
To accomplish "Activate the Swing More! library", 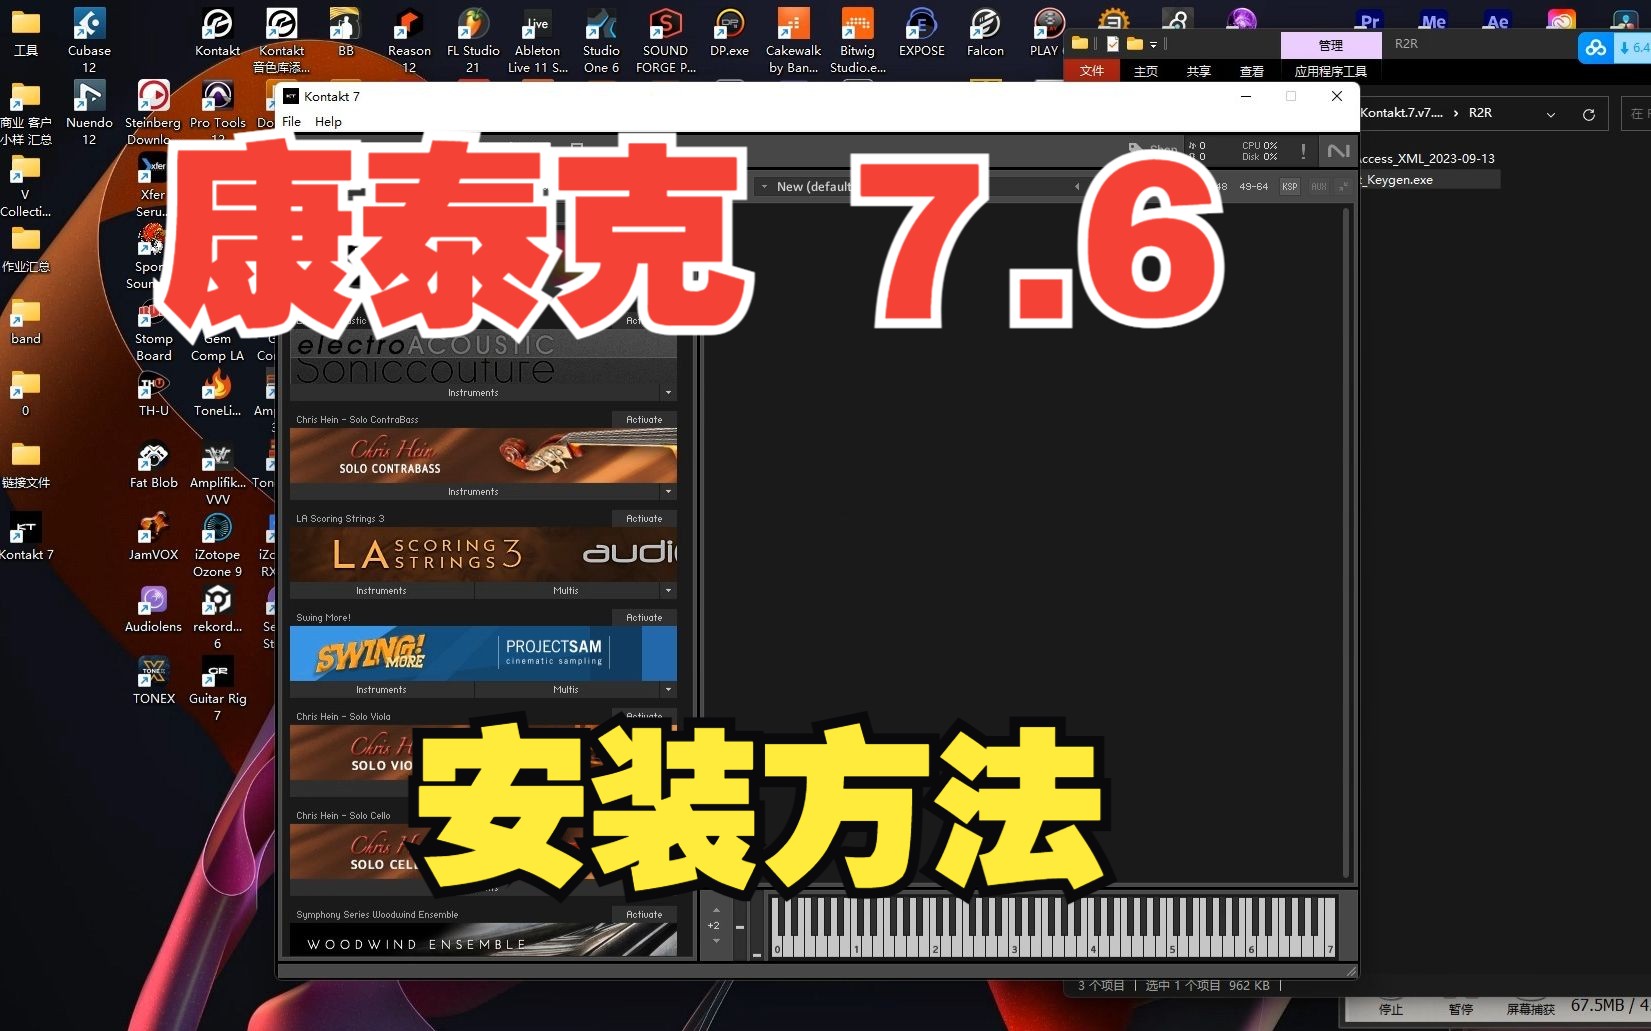I will (x=644, y=618).
